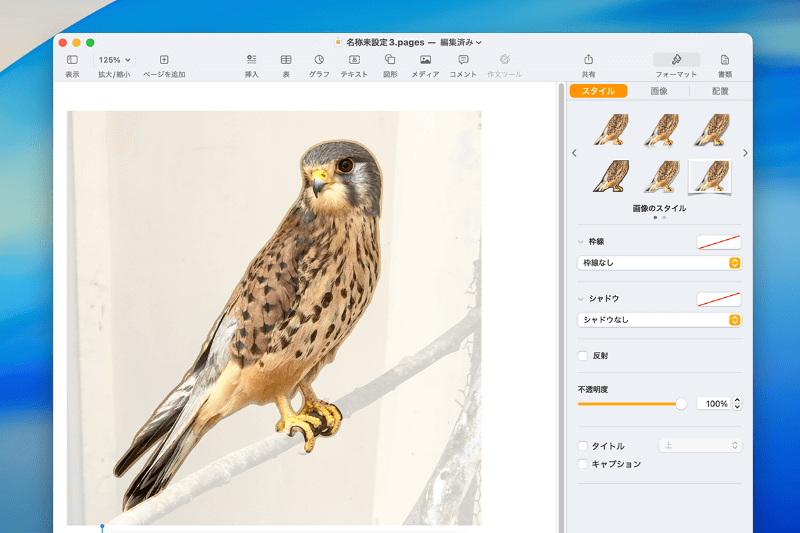Select the kestrel bird image on page
Screen dimensions: 800x533
point(274,318)
